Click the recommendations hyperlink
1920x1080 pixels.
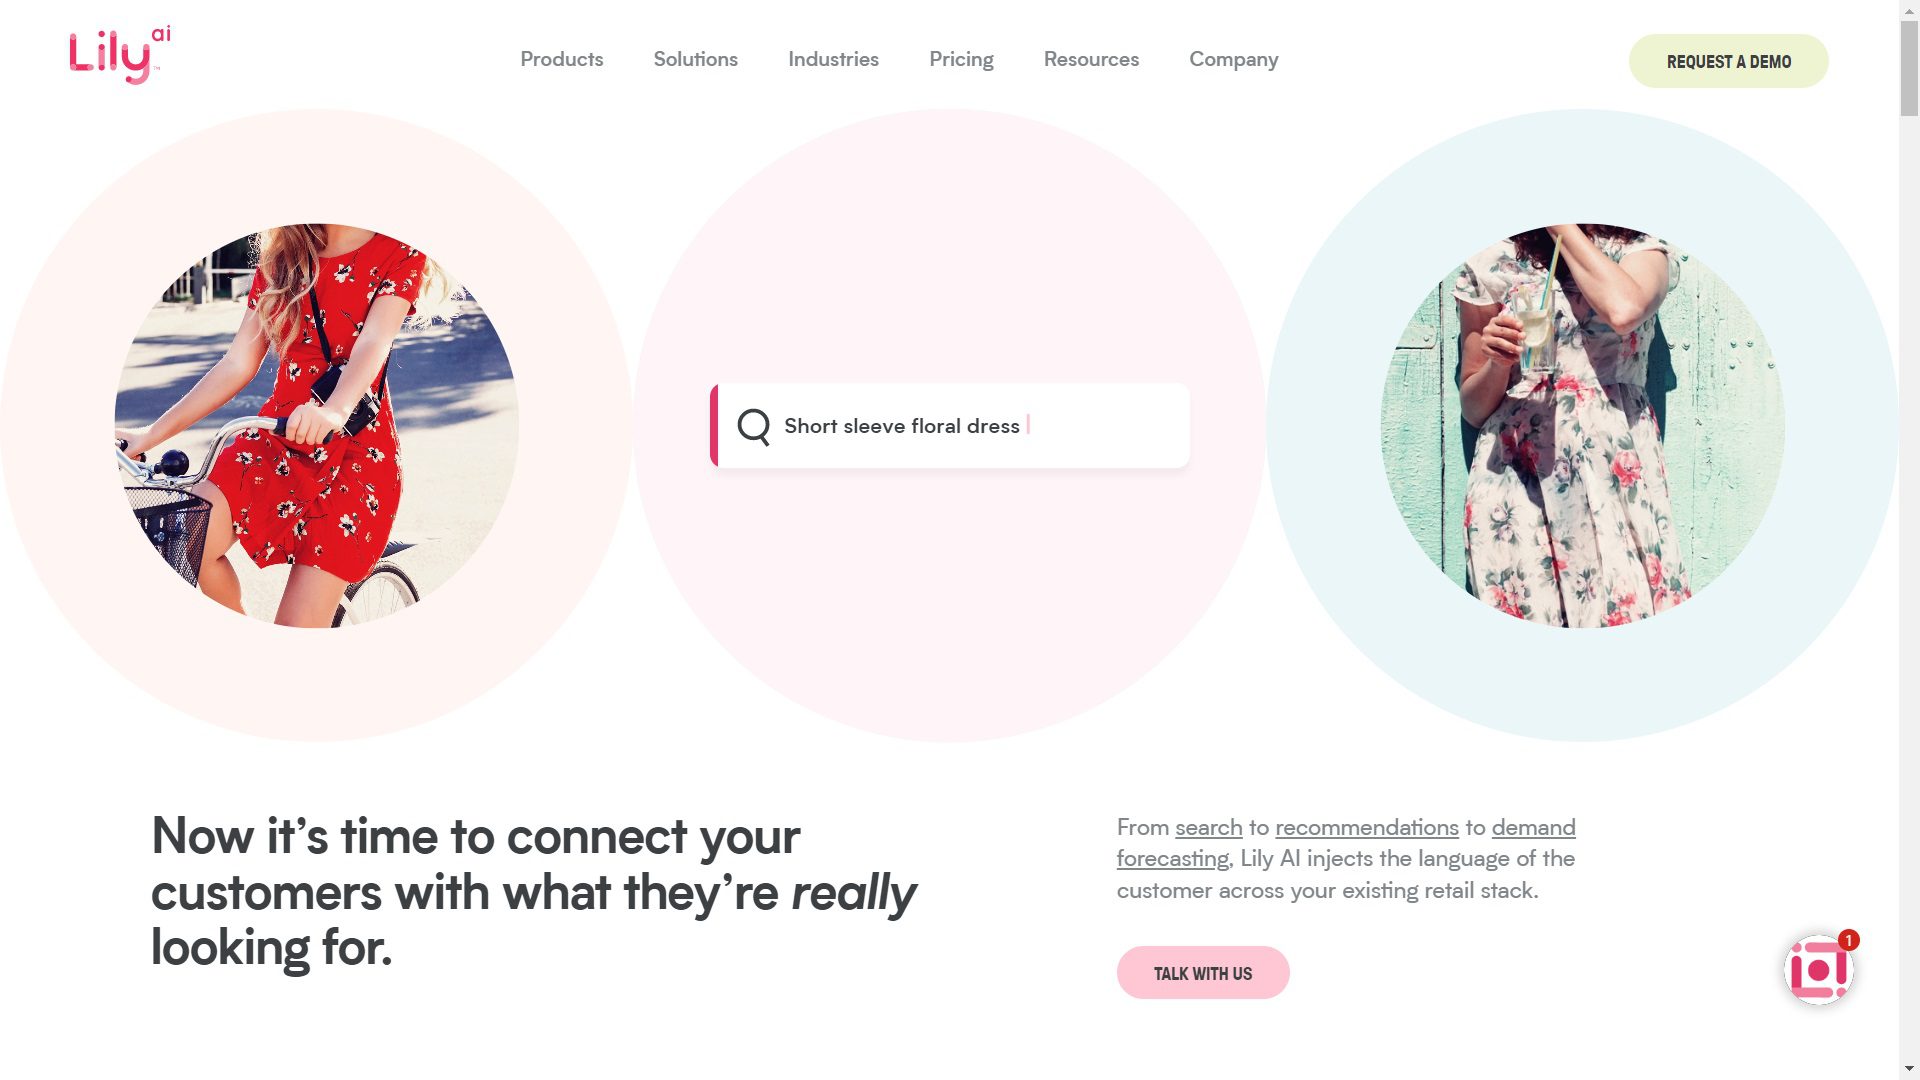coord(1367,827)
